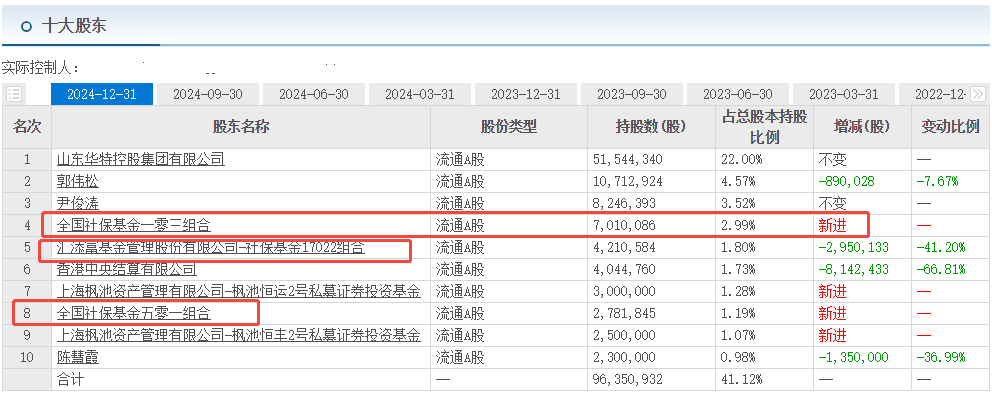Click the change value -890,028
The height and width of the screenshot is (400, 992).
[x=846, y=182]
